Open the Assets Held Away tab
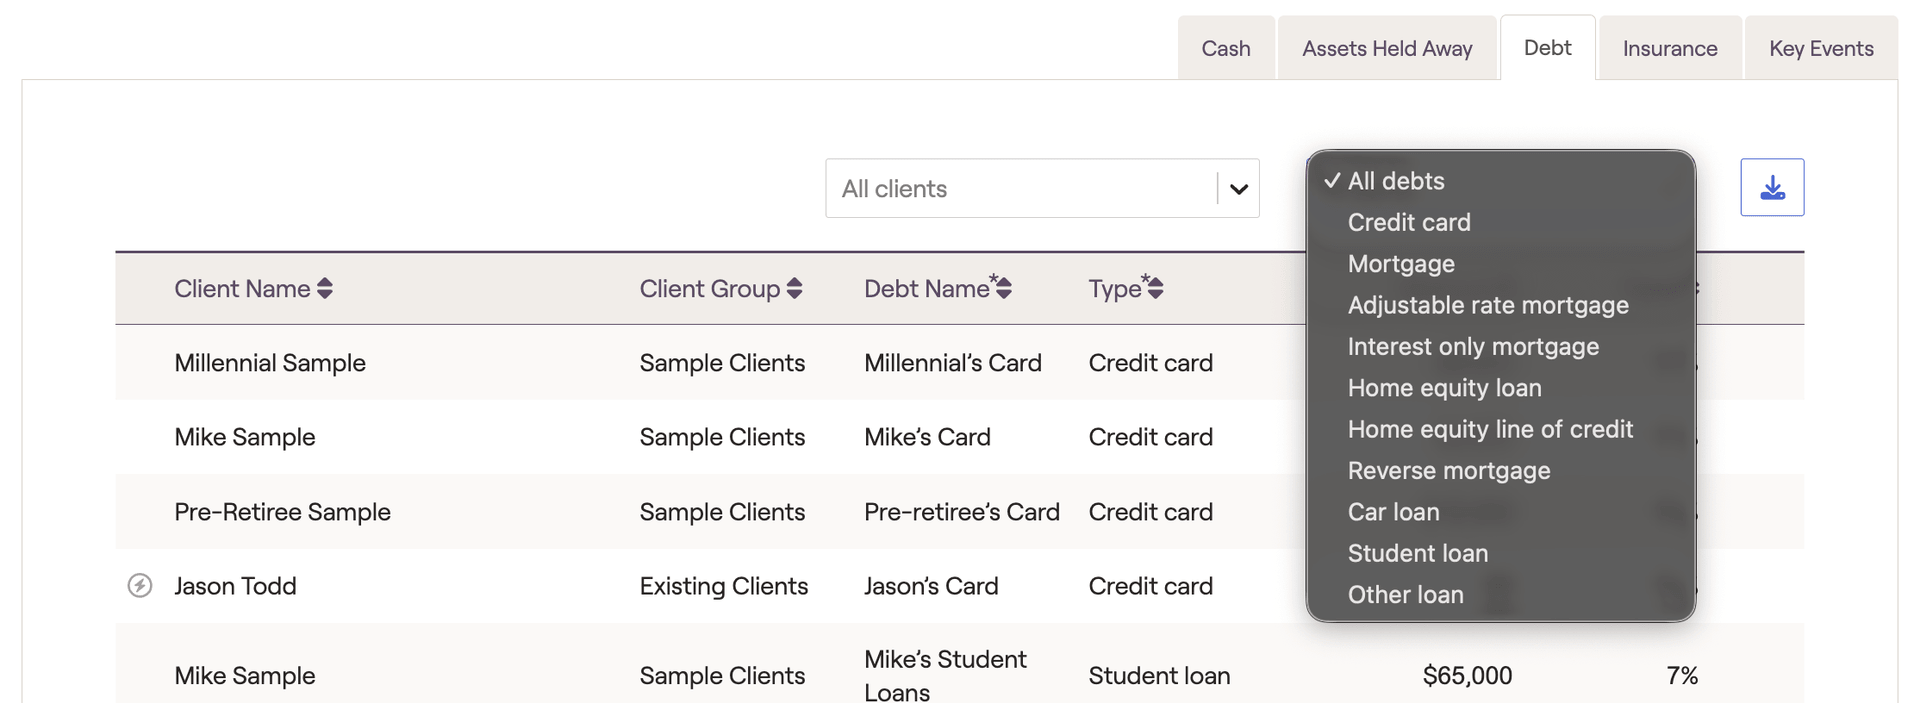 tap(1386, 49)
